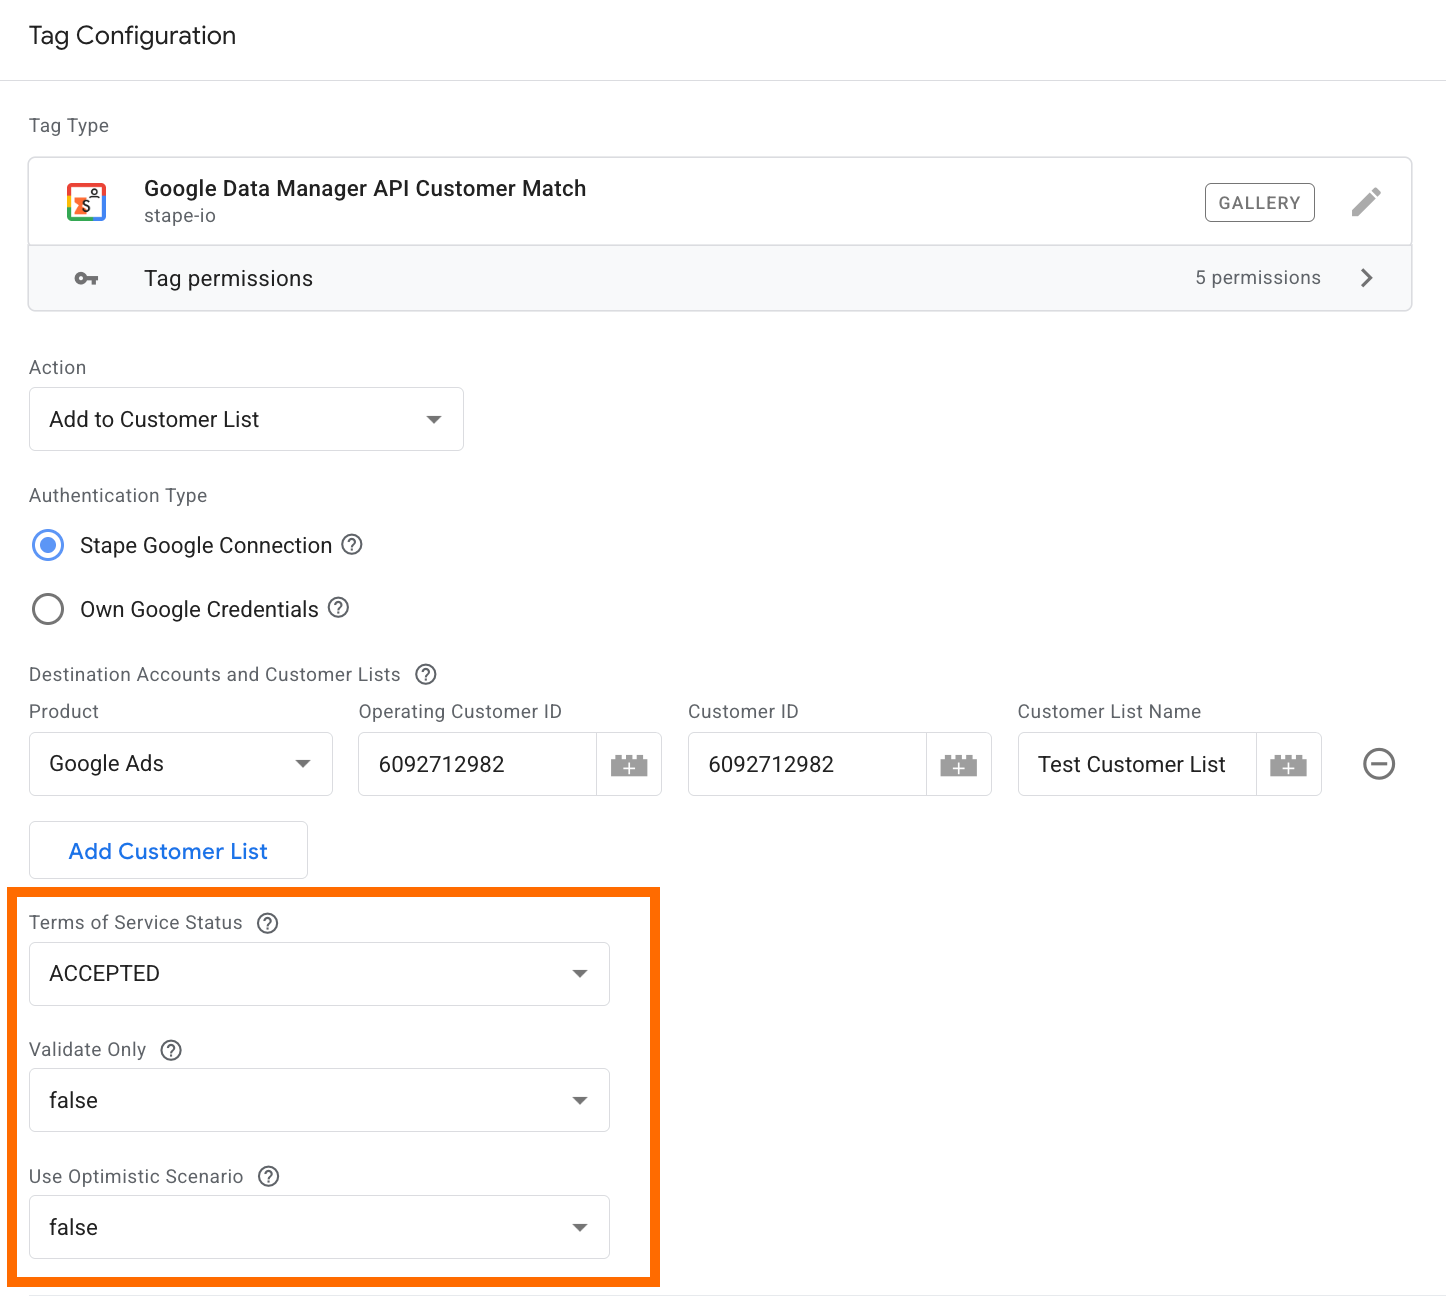Viewport: 1446px width, 1298px height.
Task: Open the Product dropdown showing Google Ads
Action: click(x=181, y=764)
